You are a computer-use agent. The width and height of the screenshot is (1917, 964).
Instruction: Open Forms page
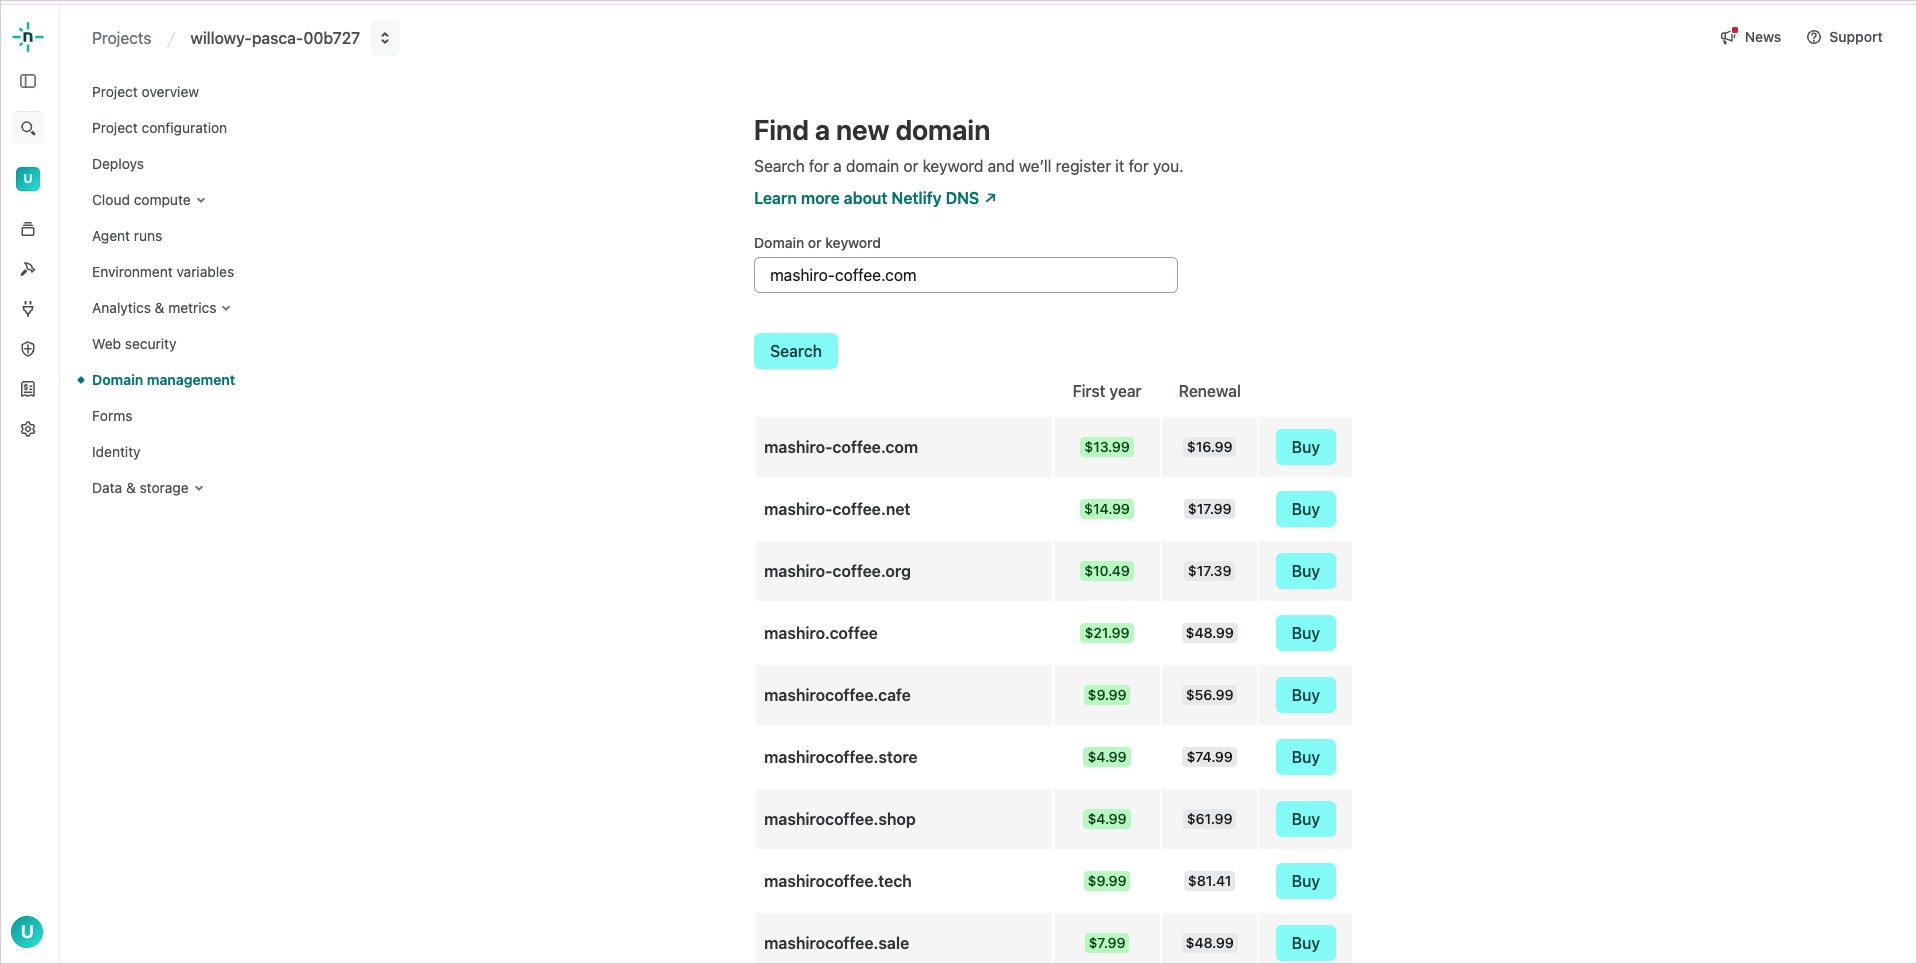(x=112, y=416)
